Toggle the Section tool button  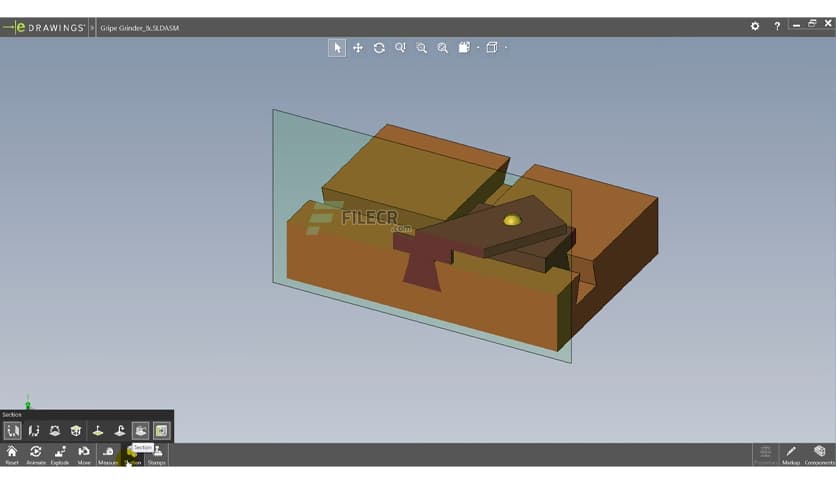tap(132, 456)
